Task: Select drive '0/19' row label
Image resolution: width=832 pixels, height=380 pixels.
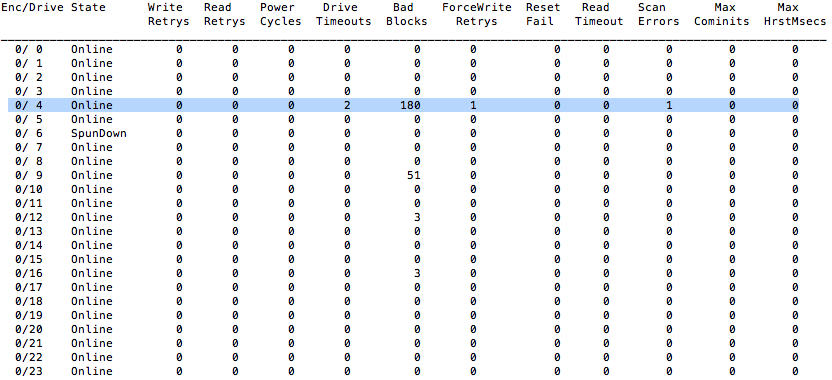Action: (29, 315)
